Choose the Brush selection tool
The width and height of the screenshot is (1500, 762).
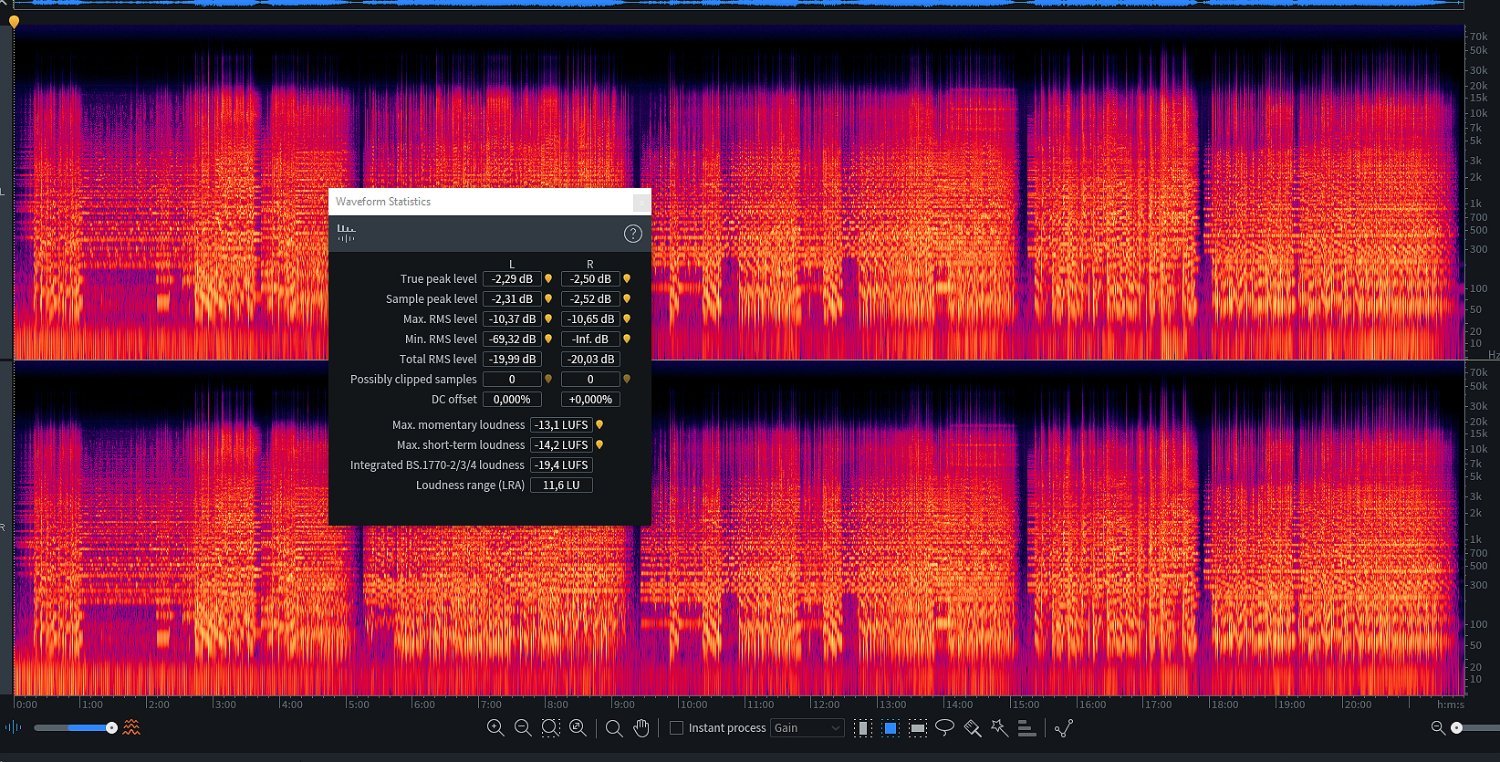coord(972,728)
